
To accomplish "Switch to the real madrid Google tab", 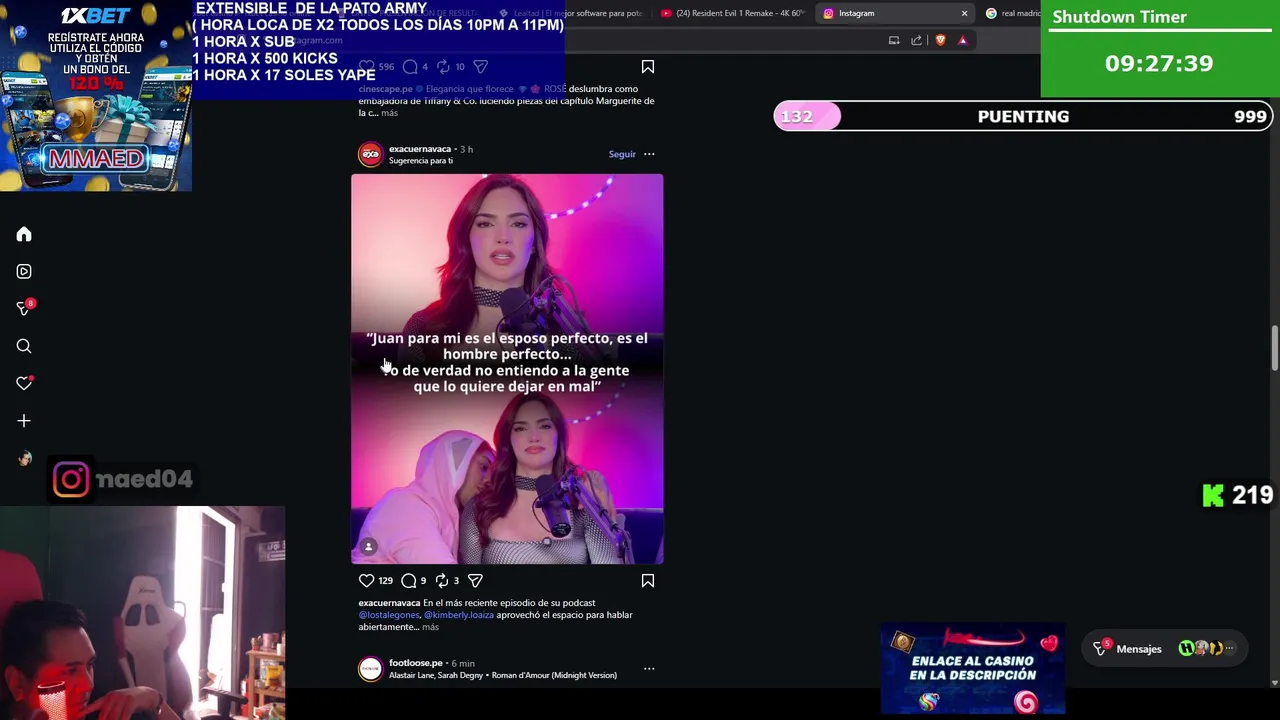I will 1012,13.
